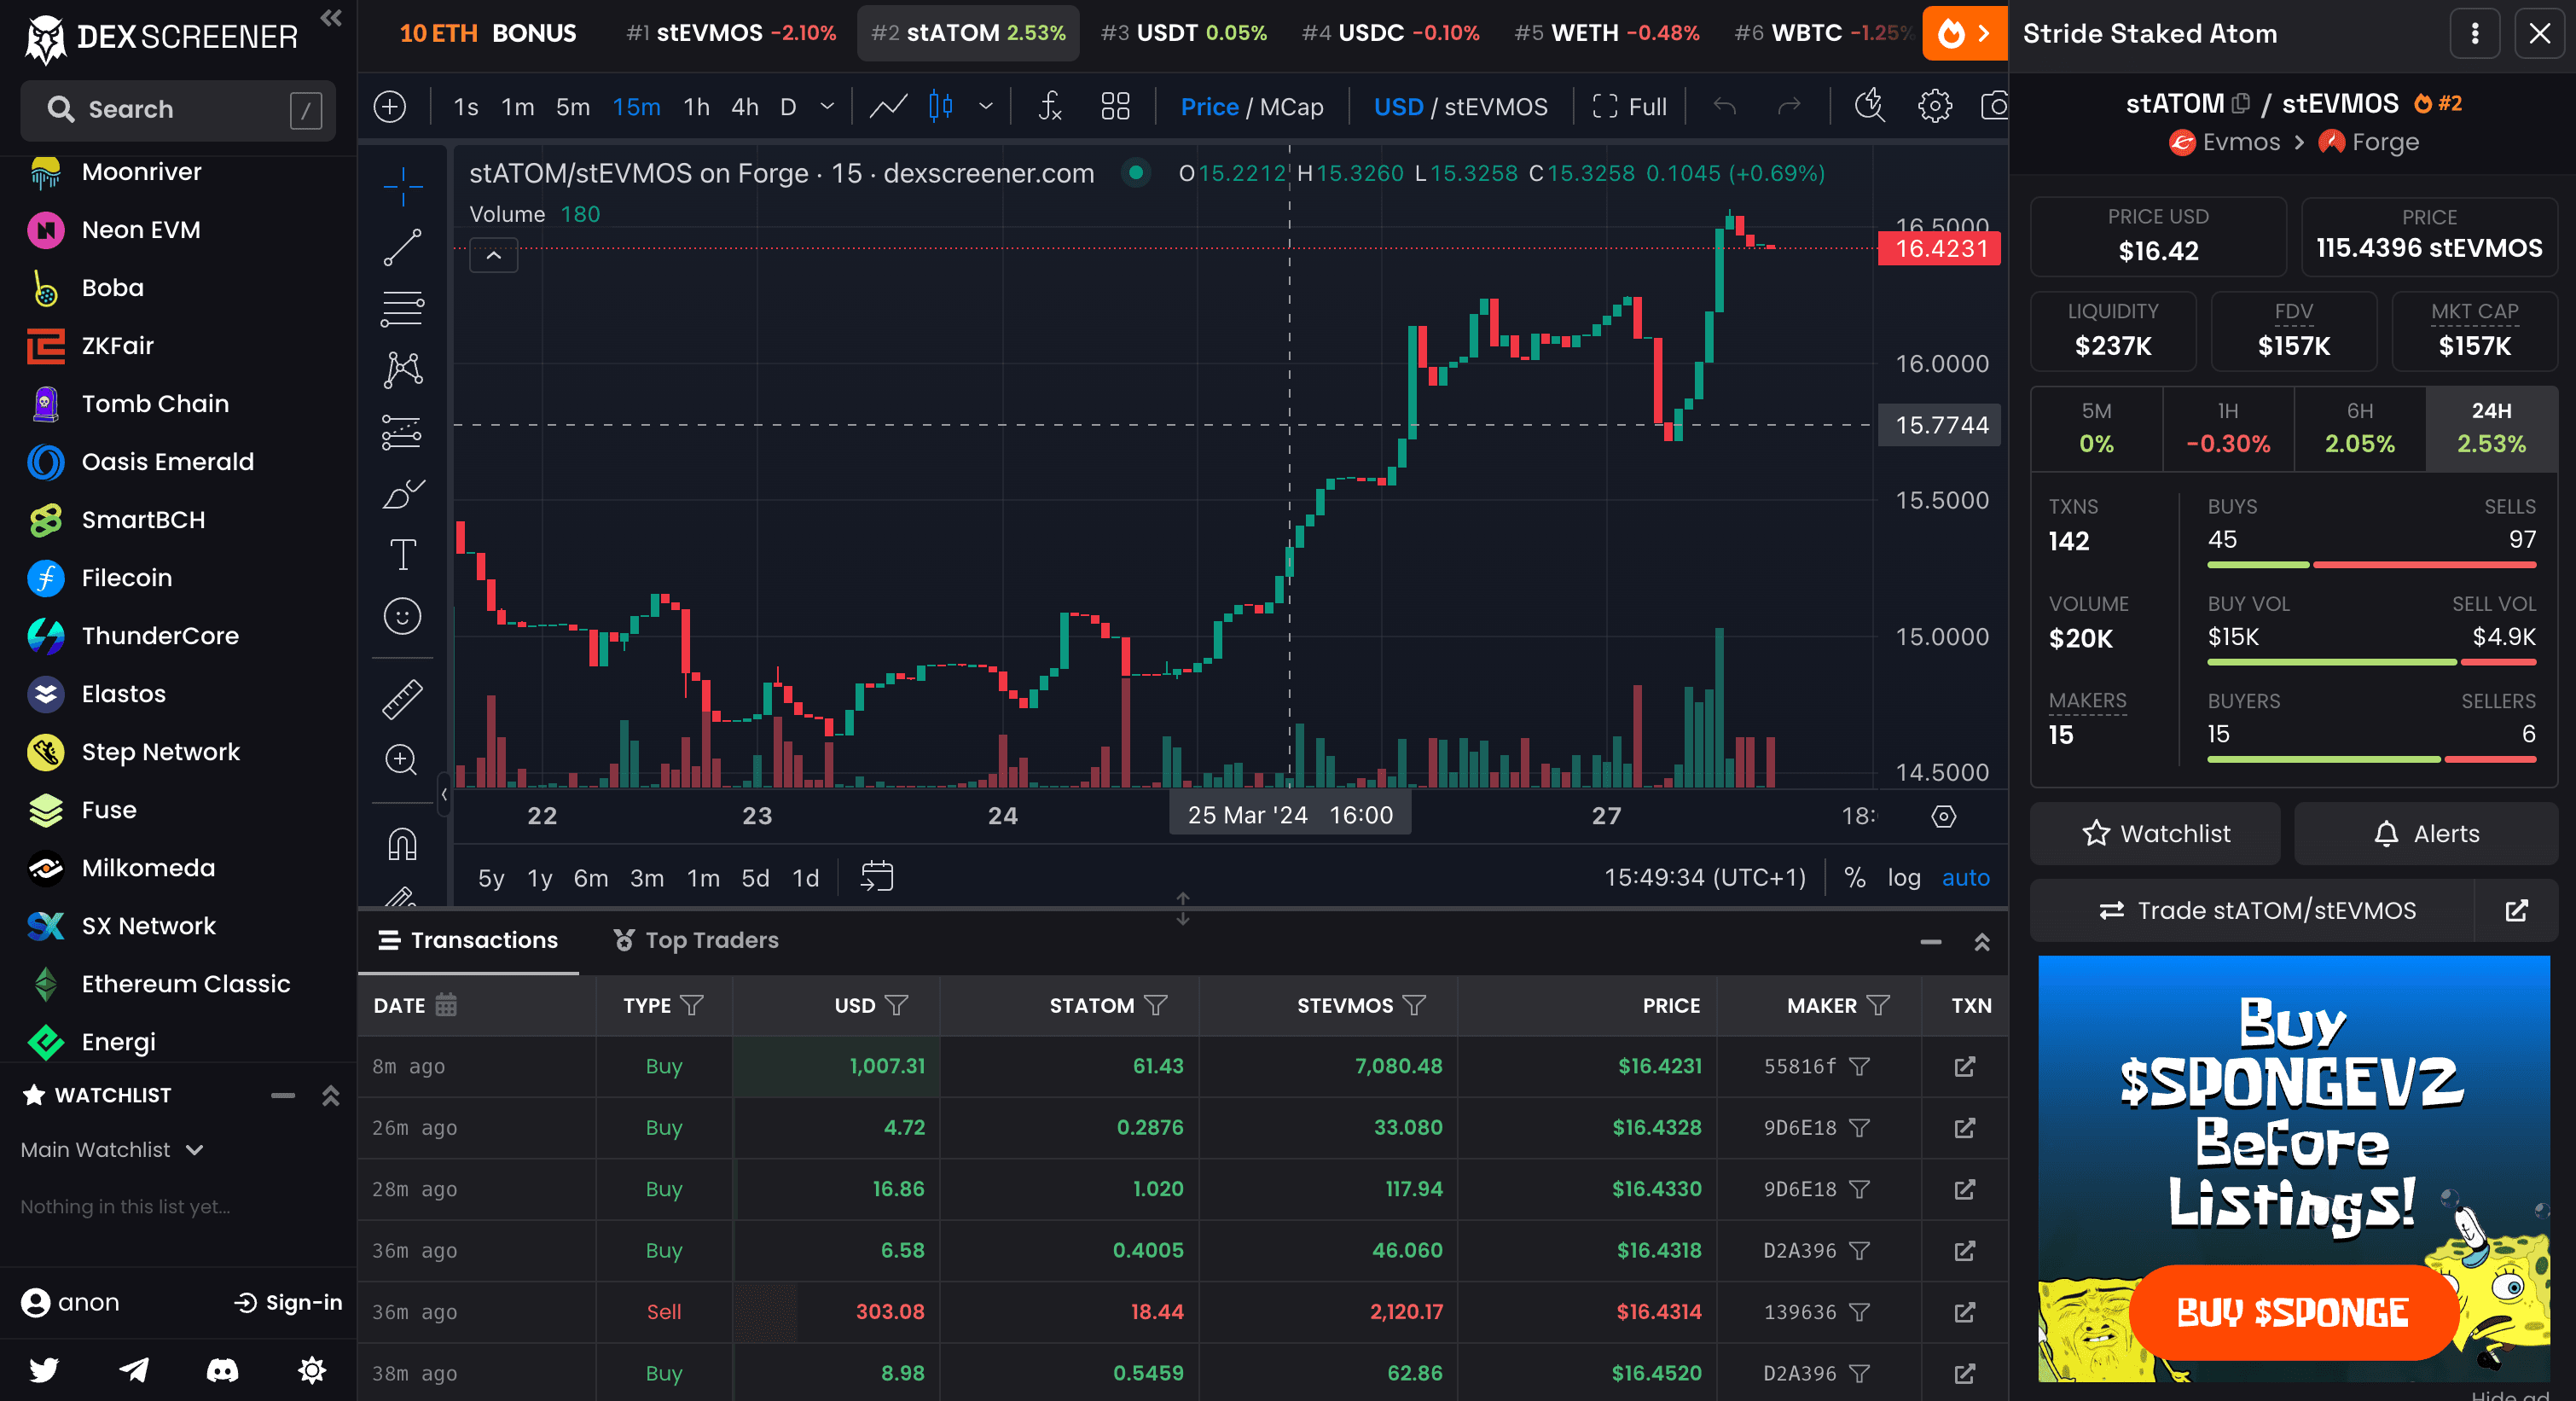2576x1401 pixels.
Task: Open chart settings gear icon
Action: point(1934,107)
